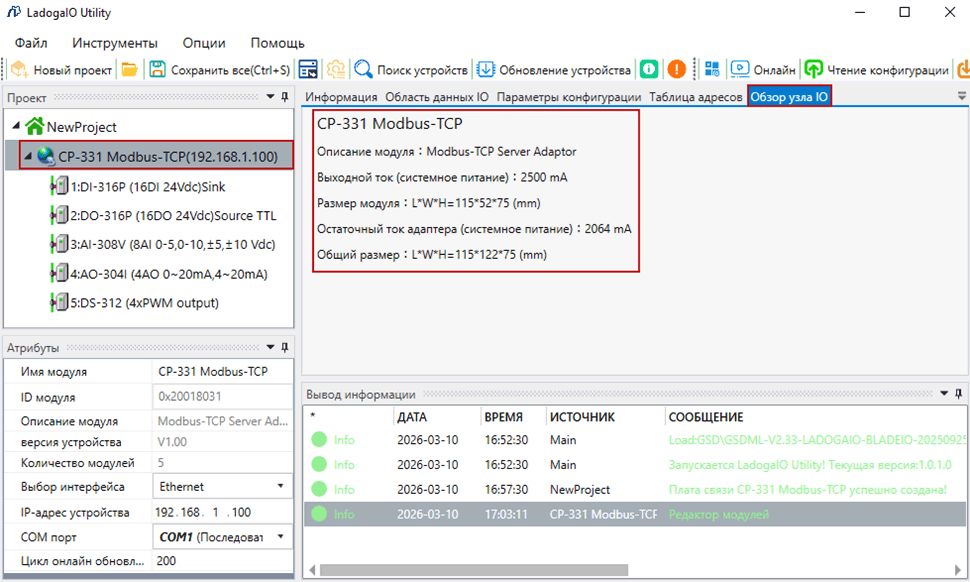Open the Помощь menu
970x582 pixels.
tap(277, 43)
